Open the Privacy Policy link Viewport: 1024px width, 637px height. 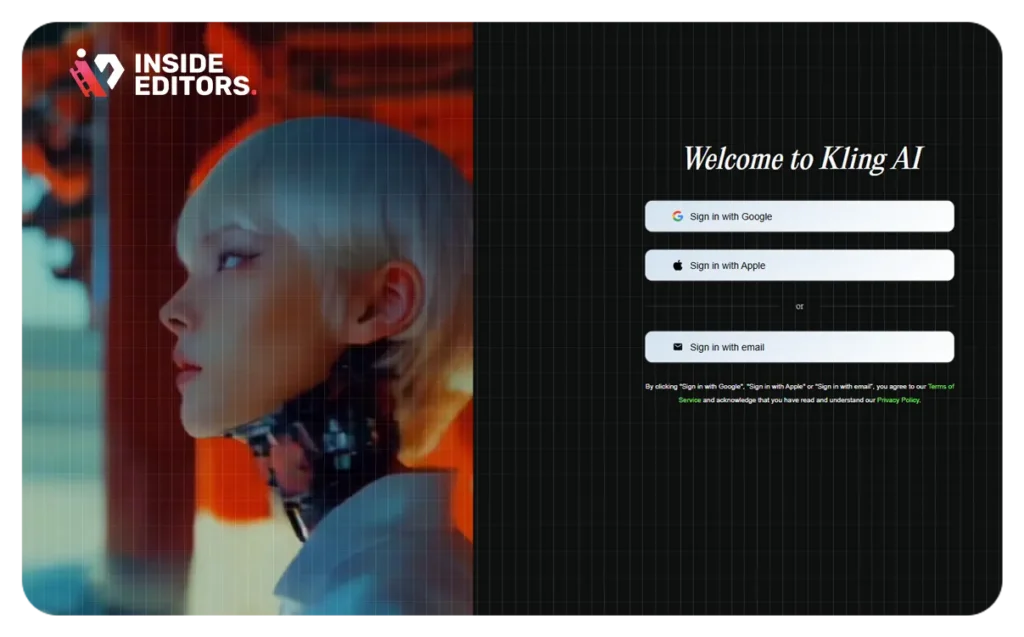pos(898,400)
